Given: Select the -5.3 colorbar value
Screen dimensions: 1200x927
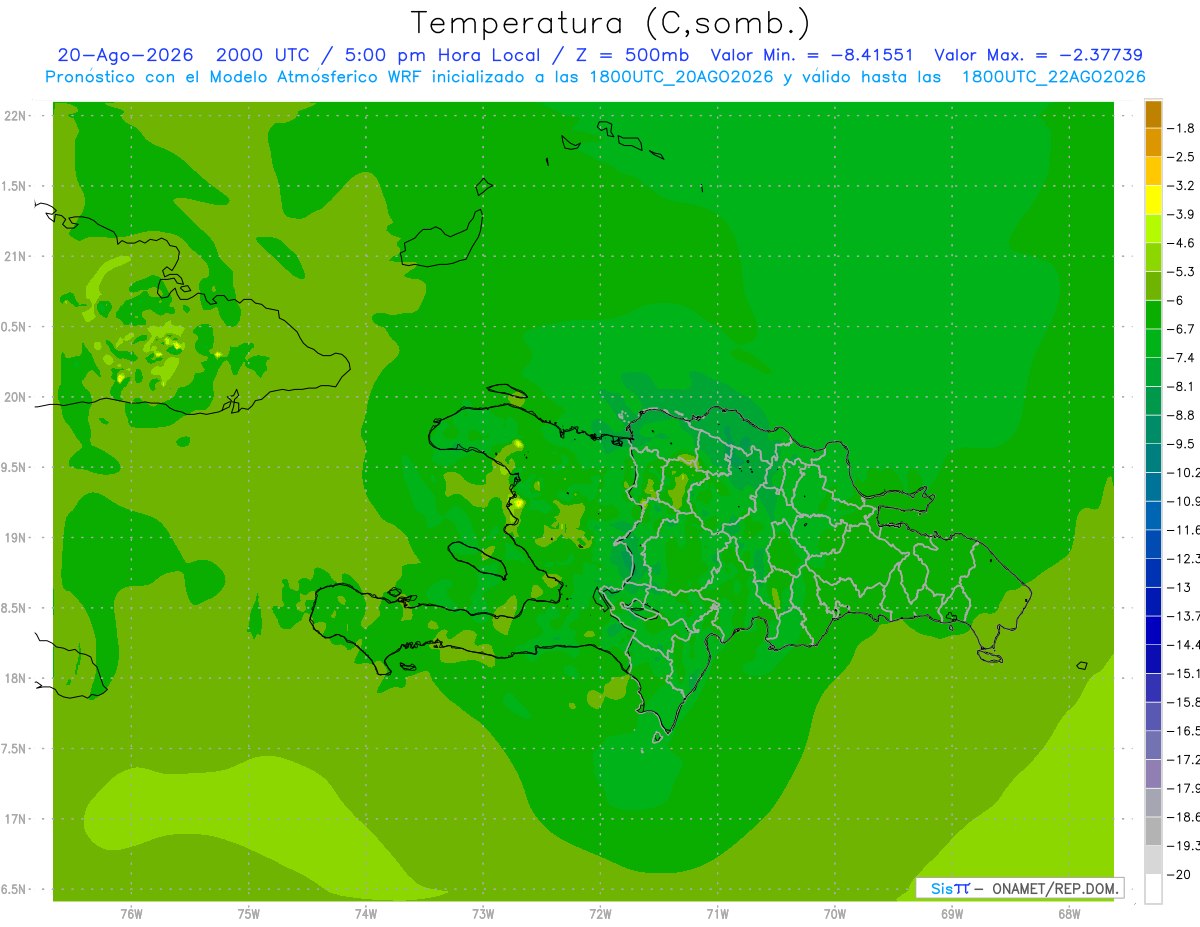Looking at the screenshot, I should (1182, 272).
